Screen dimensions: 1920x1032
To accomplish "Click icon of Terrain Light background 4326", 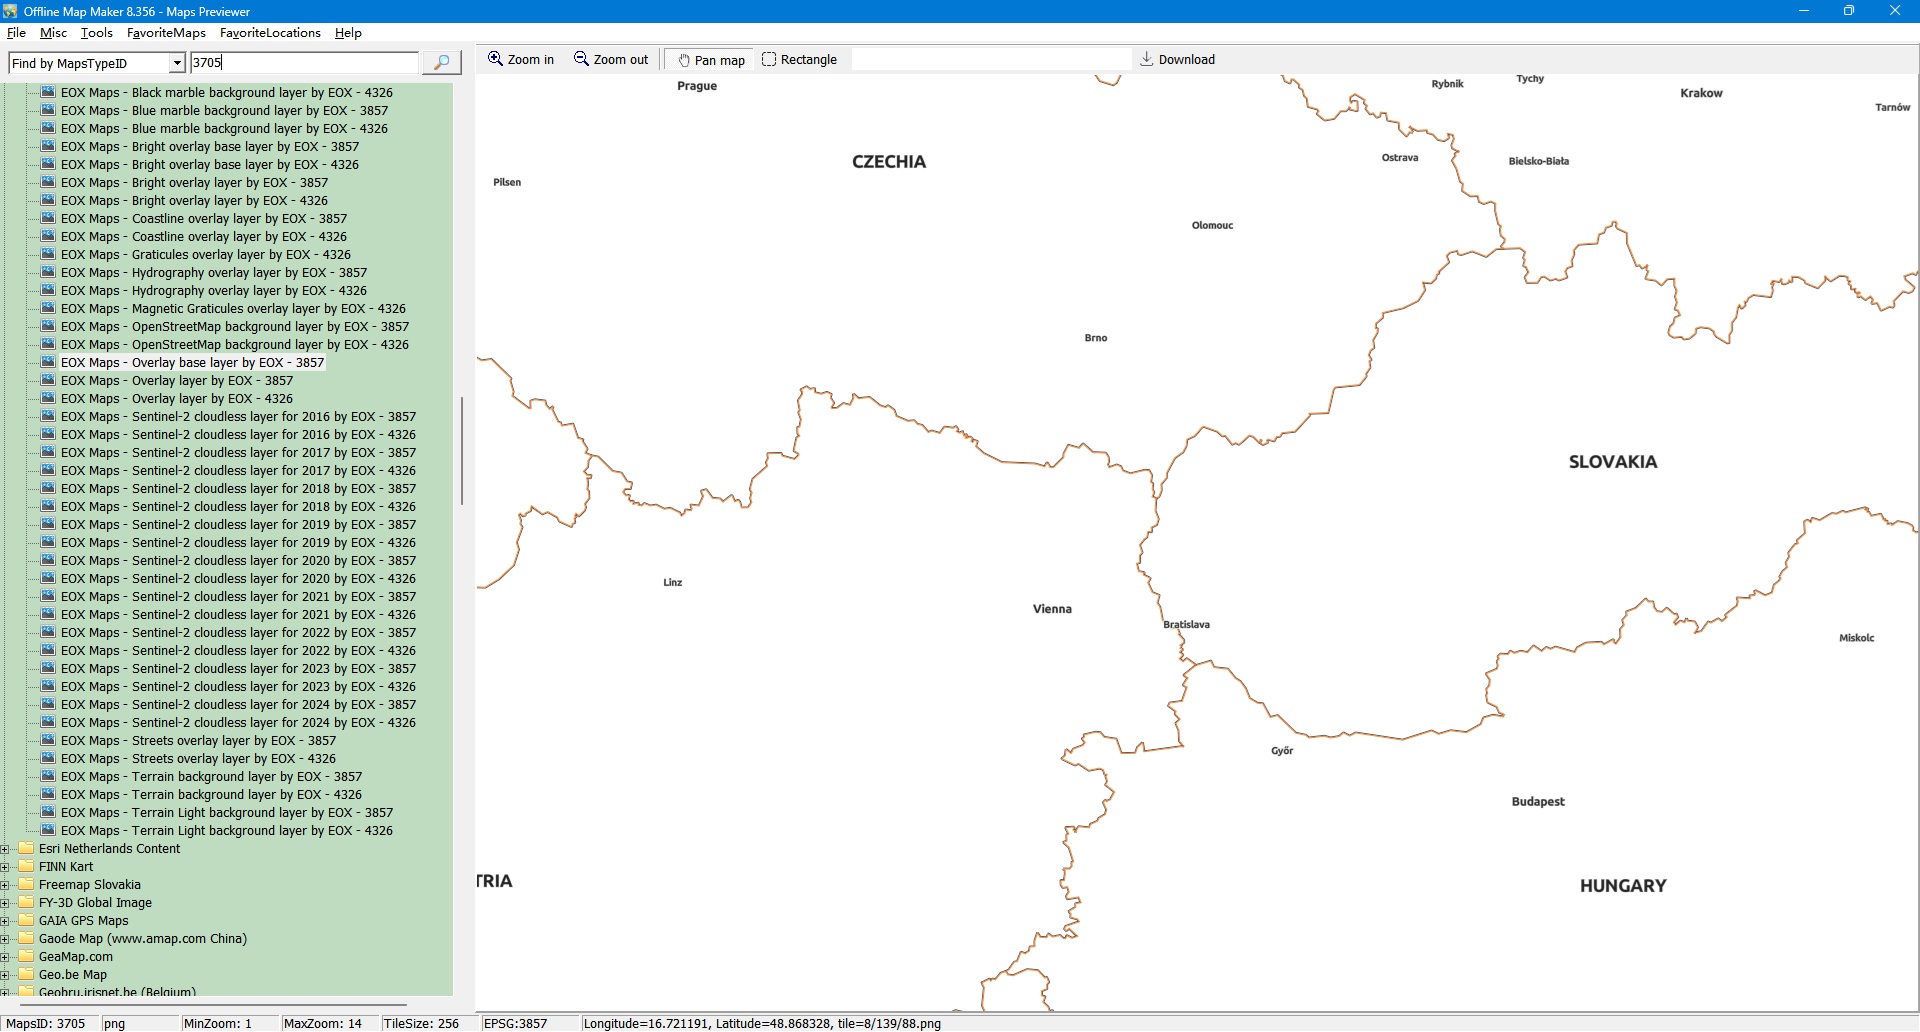I will click(47, 831).
